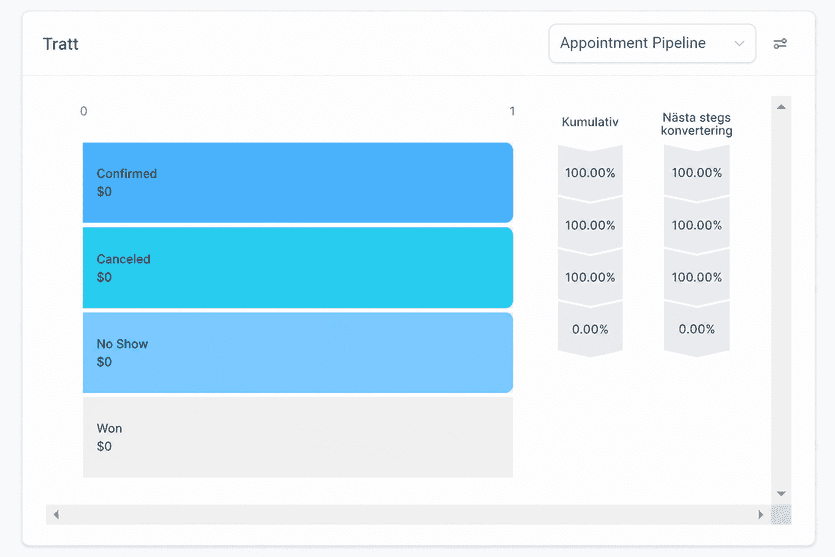This screenshot has height=557, width=835.
Task: Open the Appointment Pipeline dropdown
Action: click(x=652, y=43)
